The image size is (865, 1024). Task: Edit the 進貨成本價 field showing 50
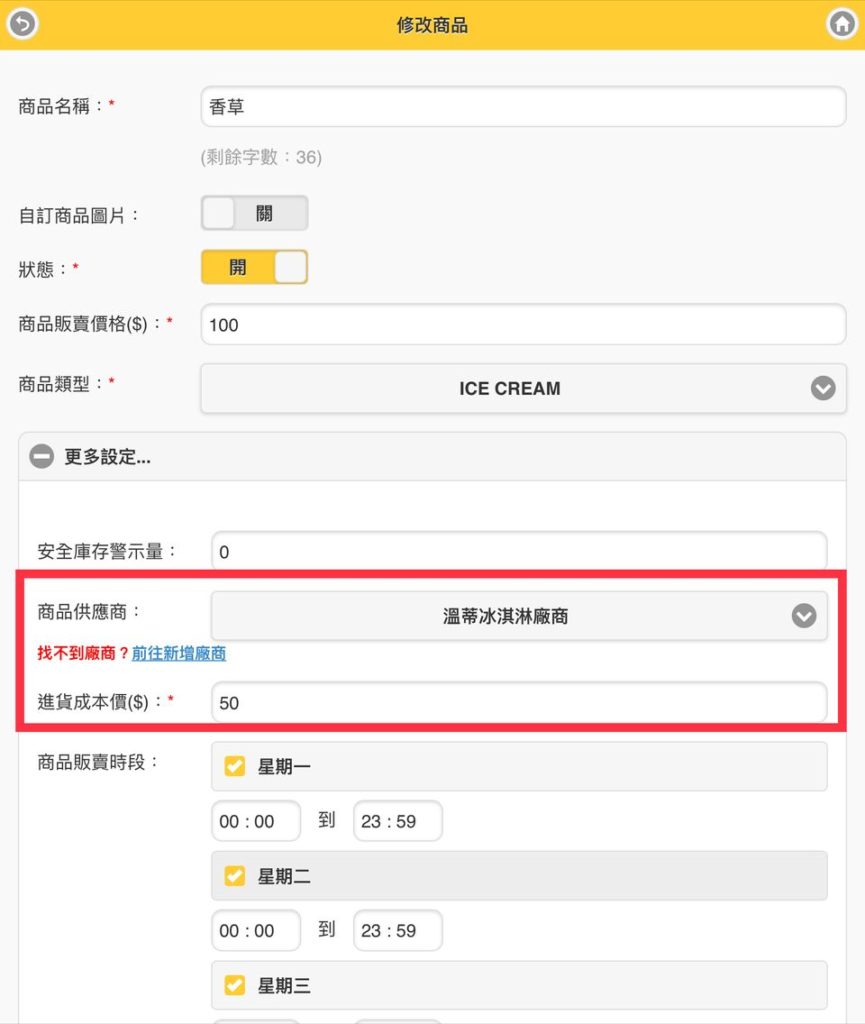[519, 702]
